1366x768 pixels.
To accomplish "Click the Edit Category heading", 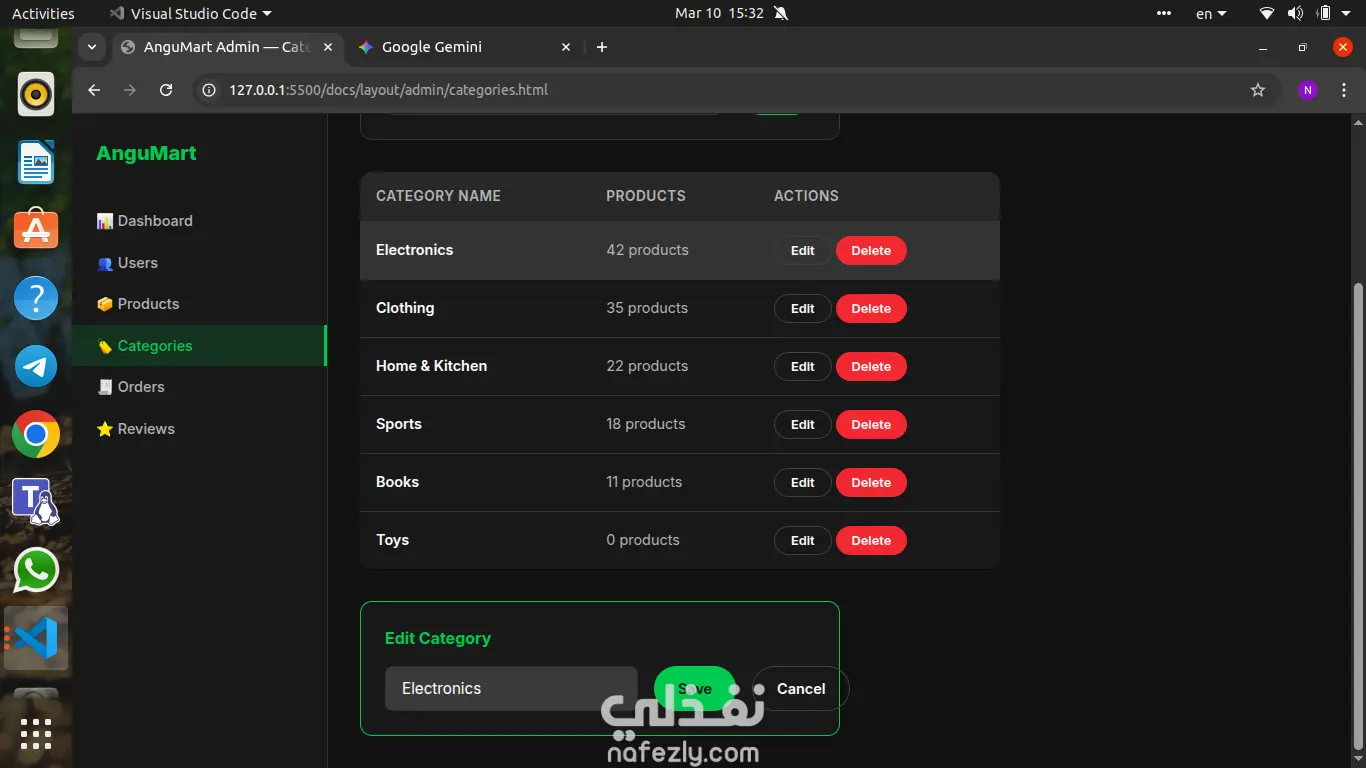I will point(438,638).
